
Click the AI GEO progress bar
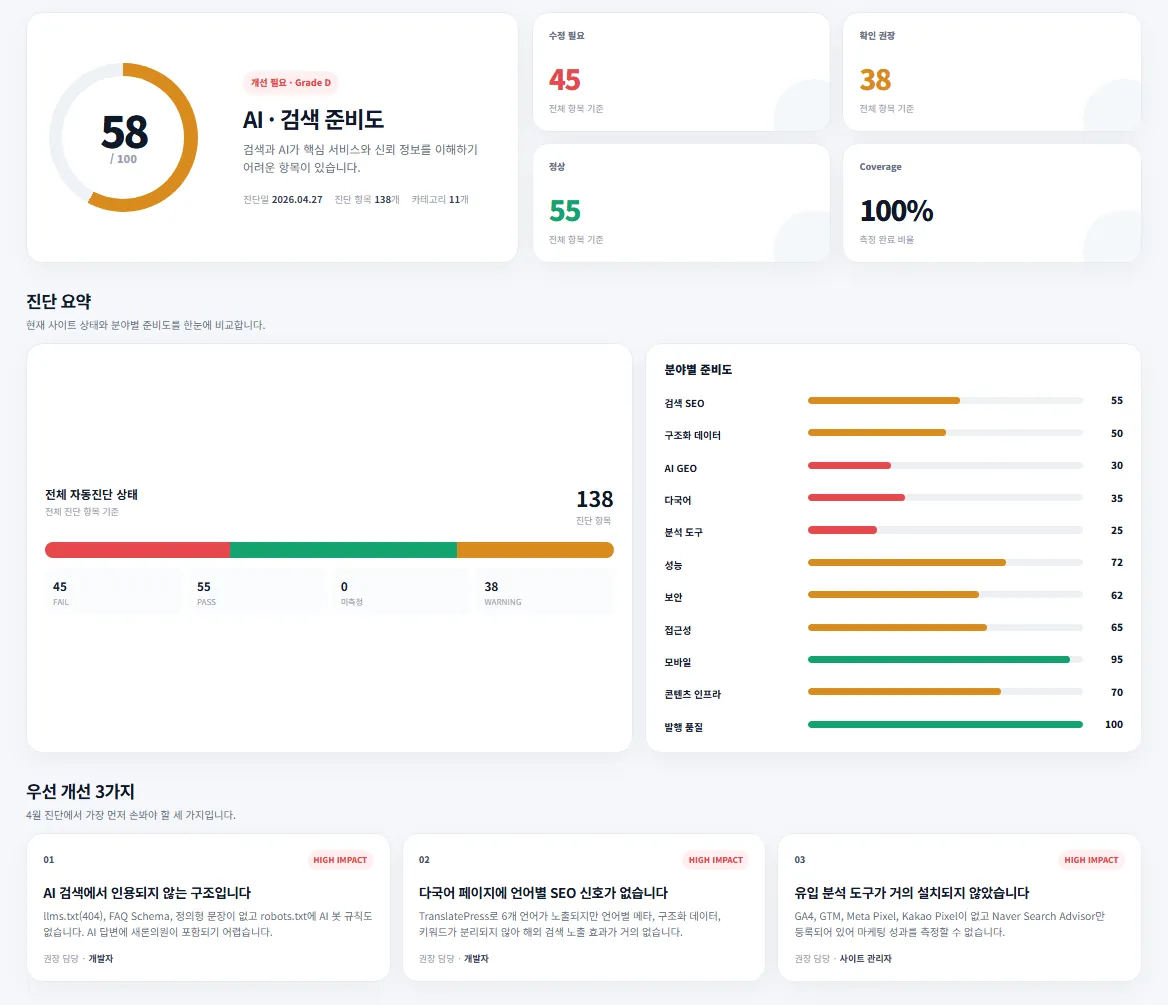click(945, 466)
